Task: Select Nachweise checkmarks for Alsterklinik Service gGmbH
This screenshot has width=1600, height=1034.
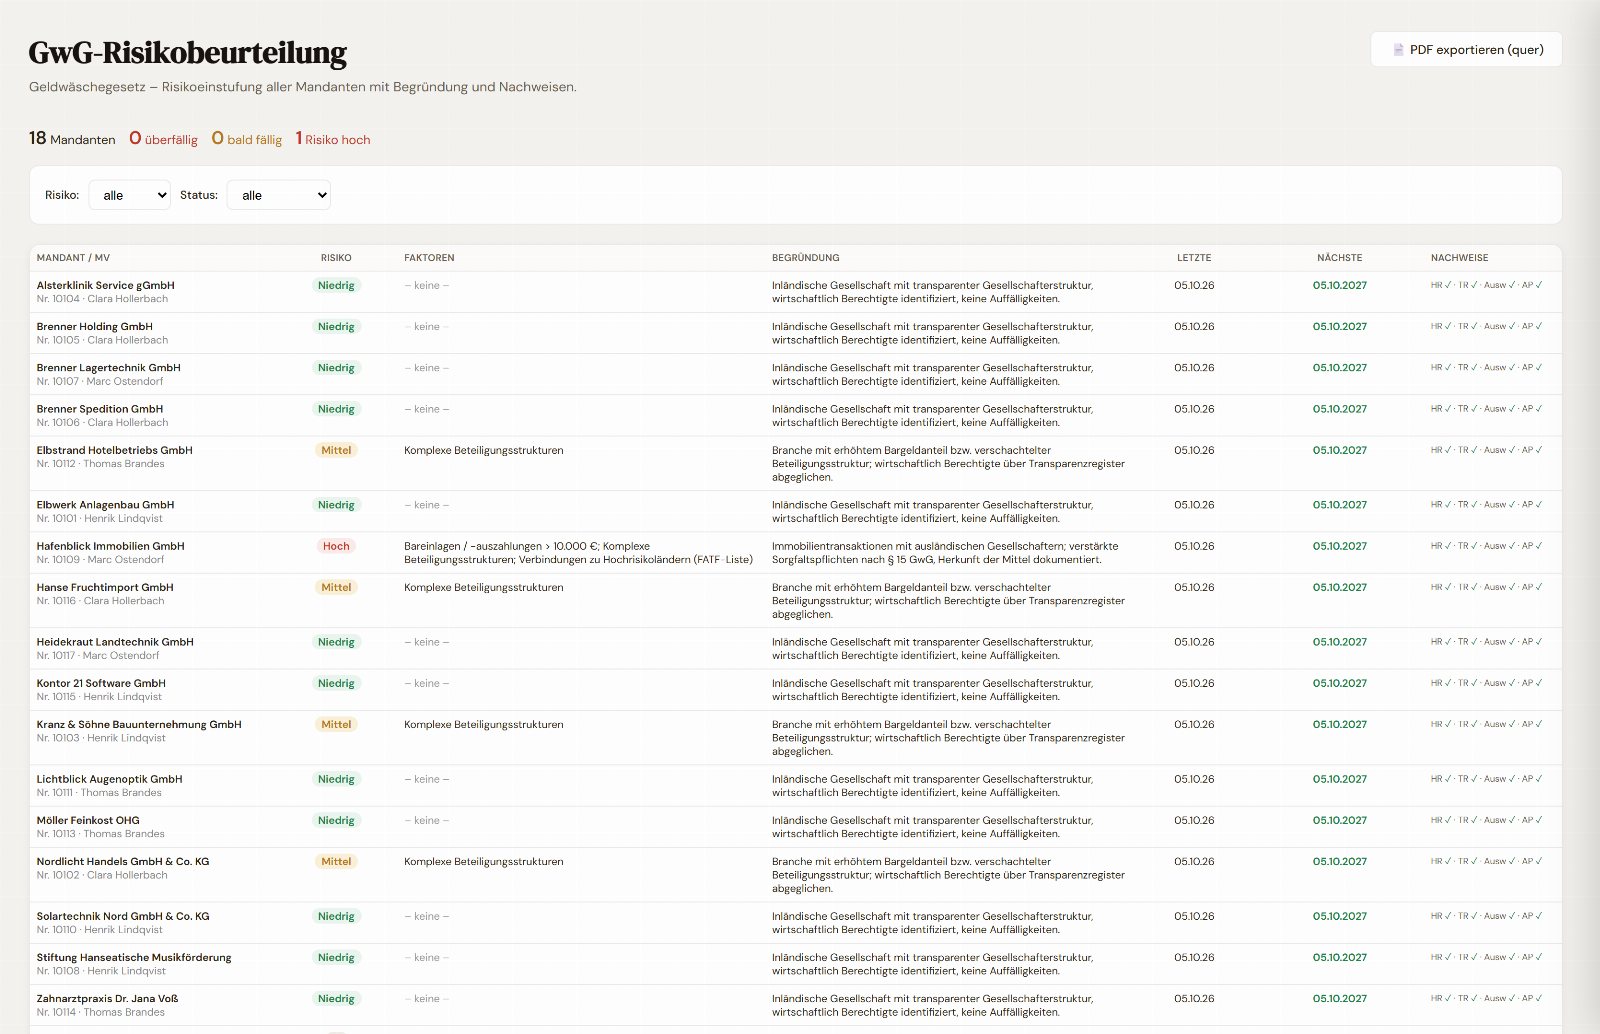Action: pos(1487,285)
